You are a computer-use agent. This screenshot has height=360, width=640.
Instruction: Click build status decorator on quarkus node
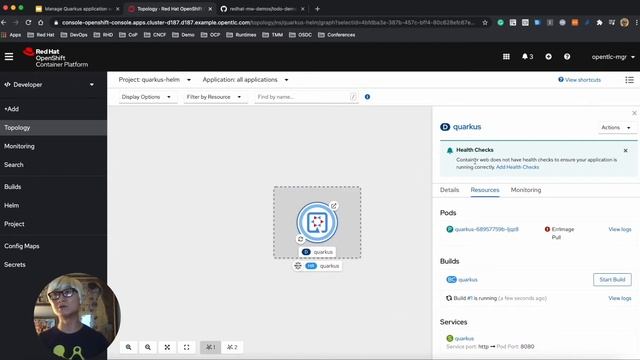pyautogui.click(x=300, y=239)
